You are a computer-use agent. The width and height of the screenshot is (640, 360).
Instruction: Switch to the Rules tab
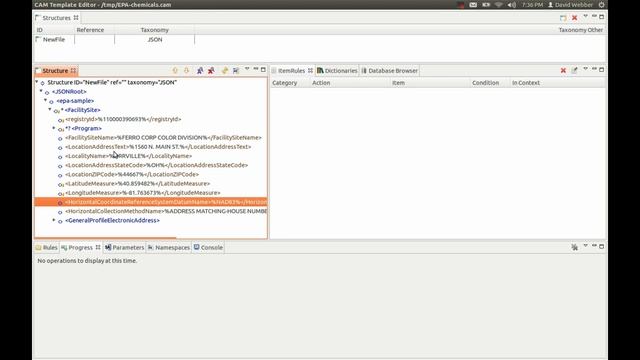[x=47, y=247]
